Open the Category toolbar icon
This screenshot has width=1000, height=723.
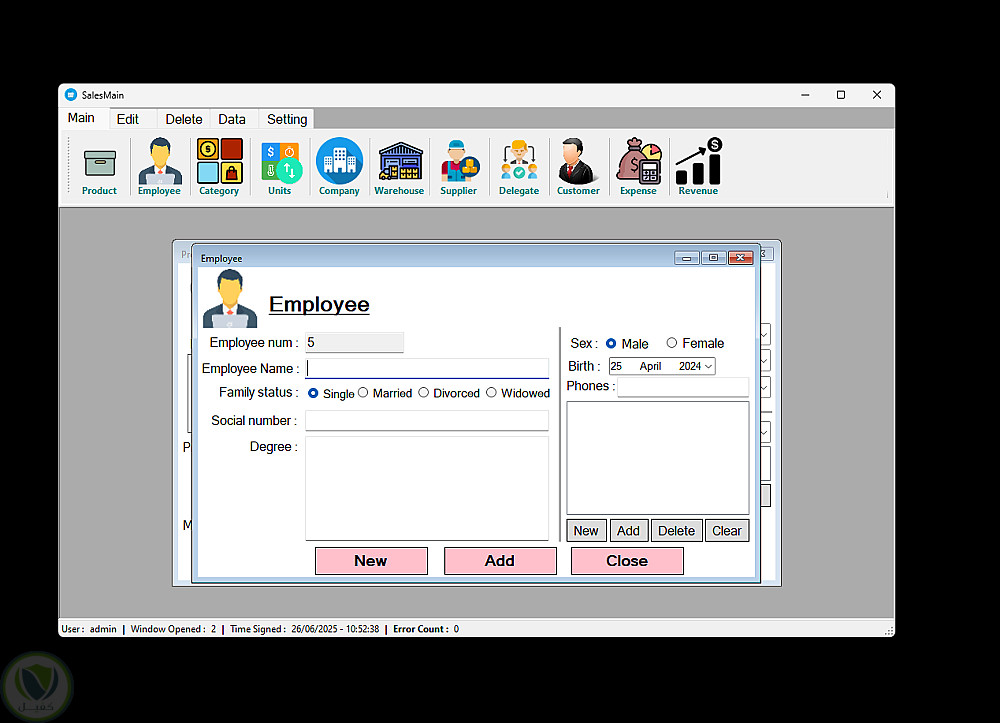(x=219, y=168)
